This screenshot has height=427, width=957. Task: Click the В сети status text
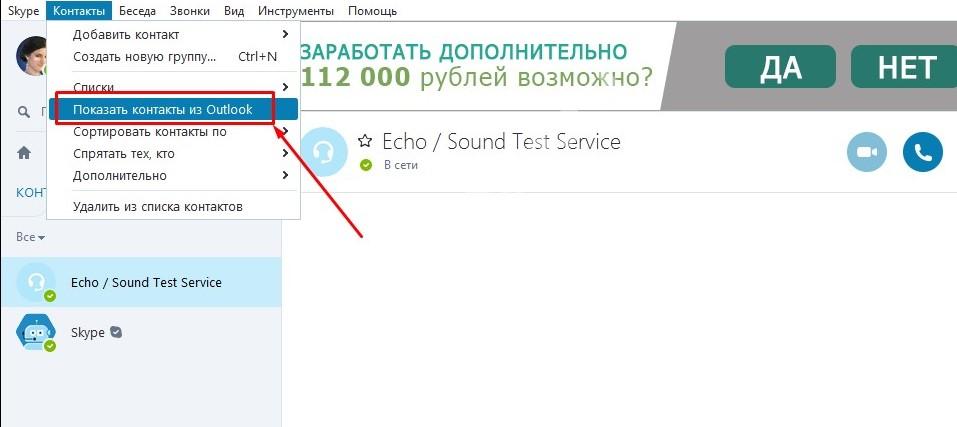(x=401, y=165)
